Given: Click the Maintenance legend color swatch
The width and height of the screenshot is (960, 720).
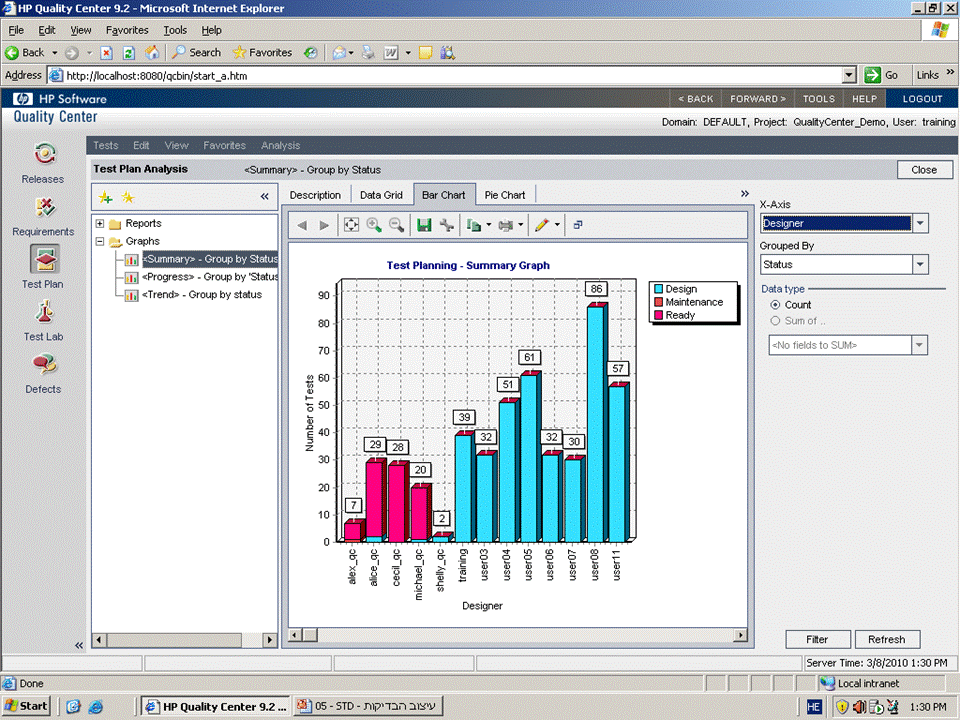Looking at the screenshot, I should (659, 302).
